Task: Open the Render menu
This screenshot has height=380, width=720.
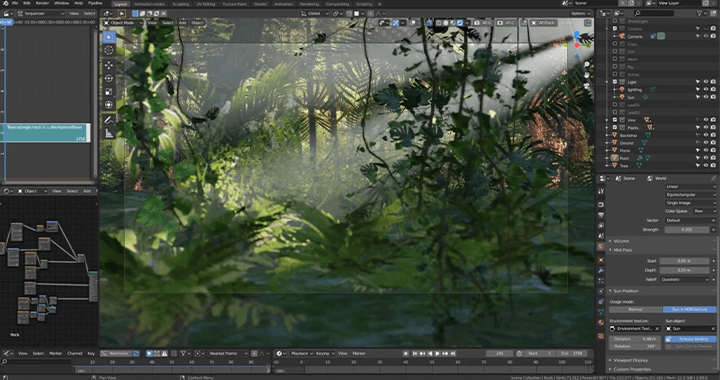Action: coord(42,3)
